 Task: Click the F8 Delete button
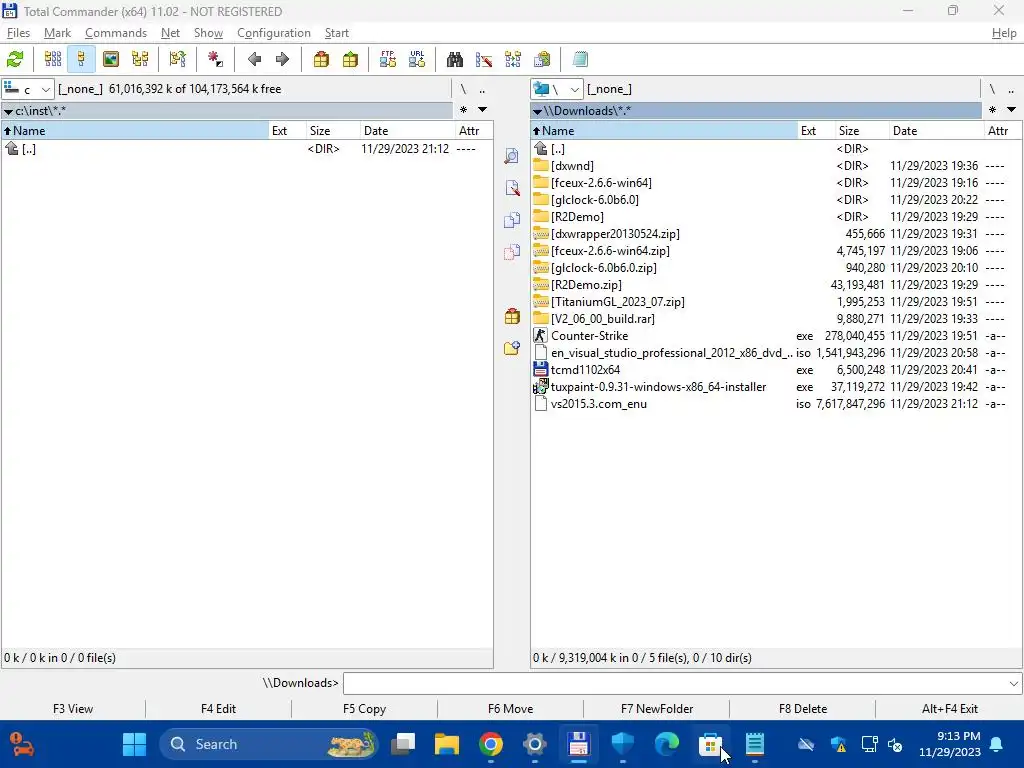[803, 709]
